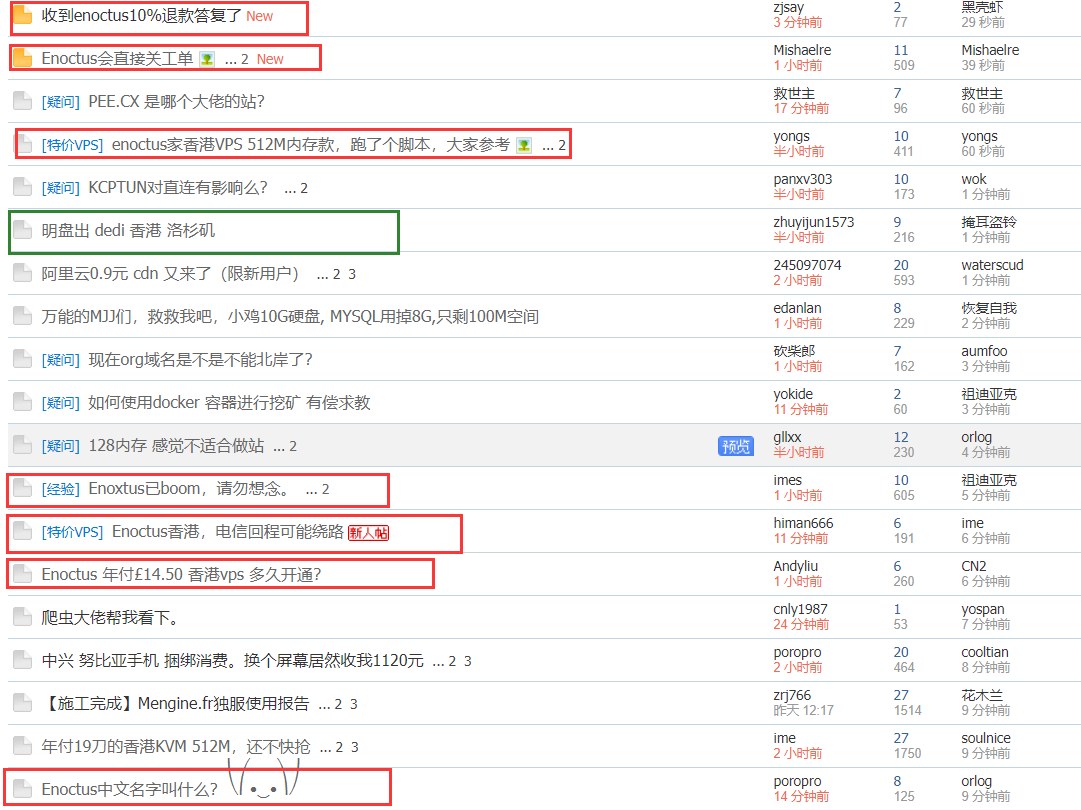Viewport: 1081px width, 810px height.
Task: Click folder icon of 收到enoctus10%退款答复了 thread
Action: coord(23,14)
